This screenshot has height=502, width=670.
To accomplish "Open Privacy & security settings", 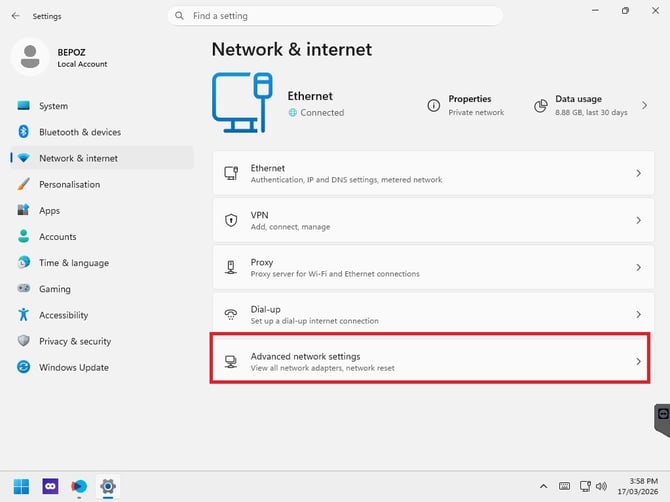I will point(102,341).
